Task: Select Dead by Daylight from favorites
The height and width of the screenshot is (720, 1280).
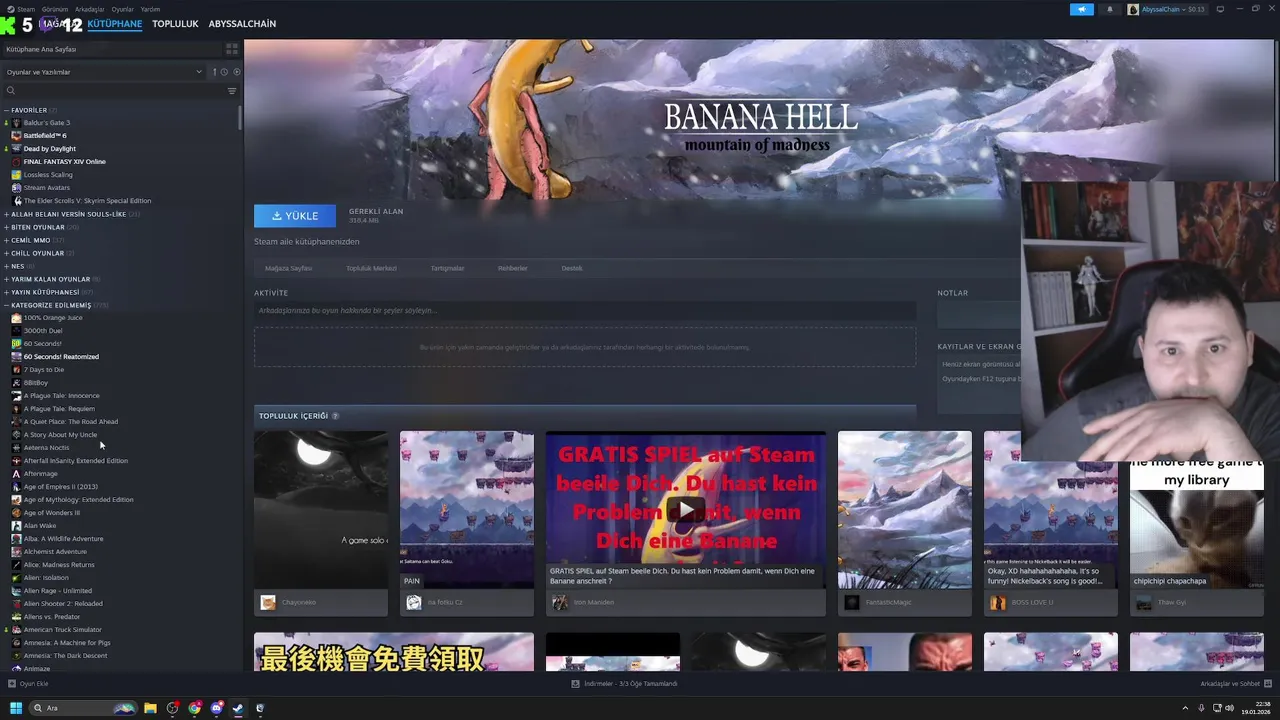Action: [49, 149]
